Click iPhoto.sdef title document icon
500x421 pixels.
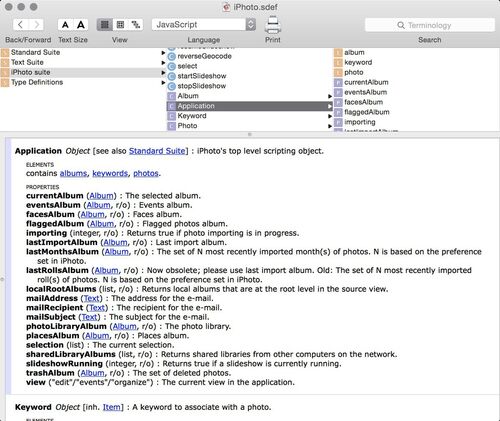pos(227,7)
